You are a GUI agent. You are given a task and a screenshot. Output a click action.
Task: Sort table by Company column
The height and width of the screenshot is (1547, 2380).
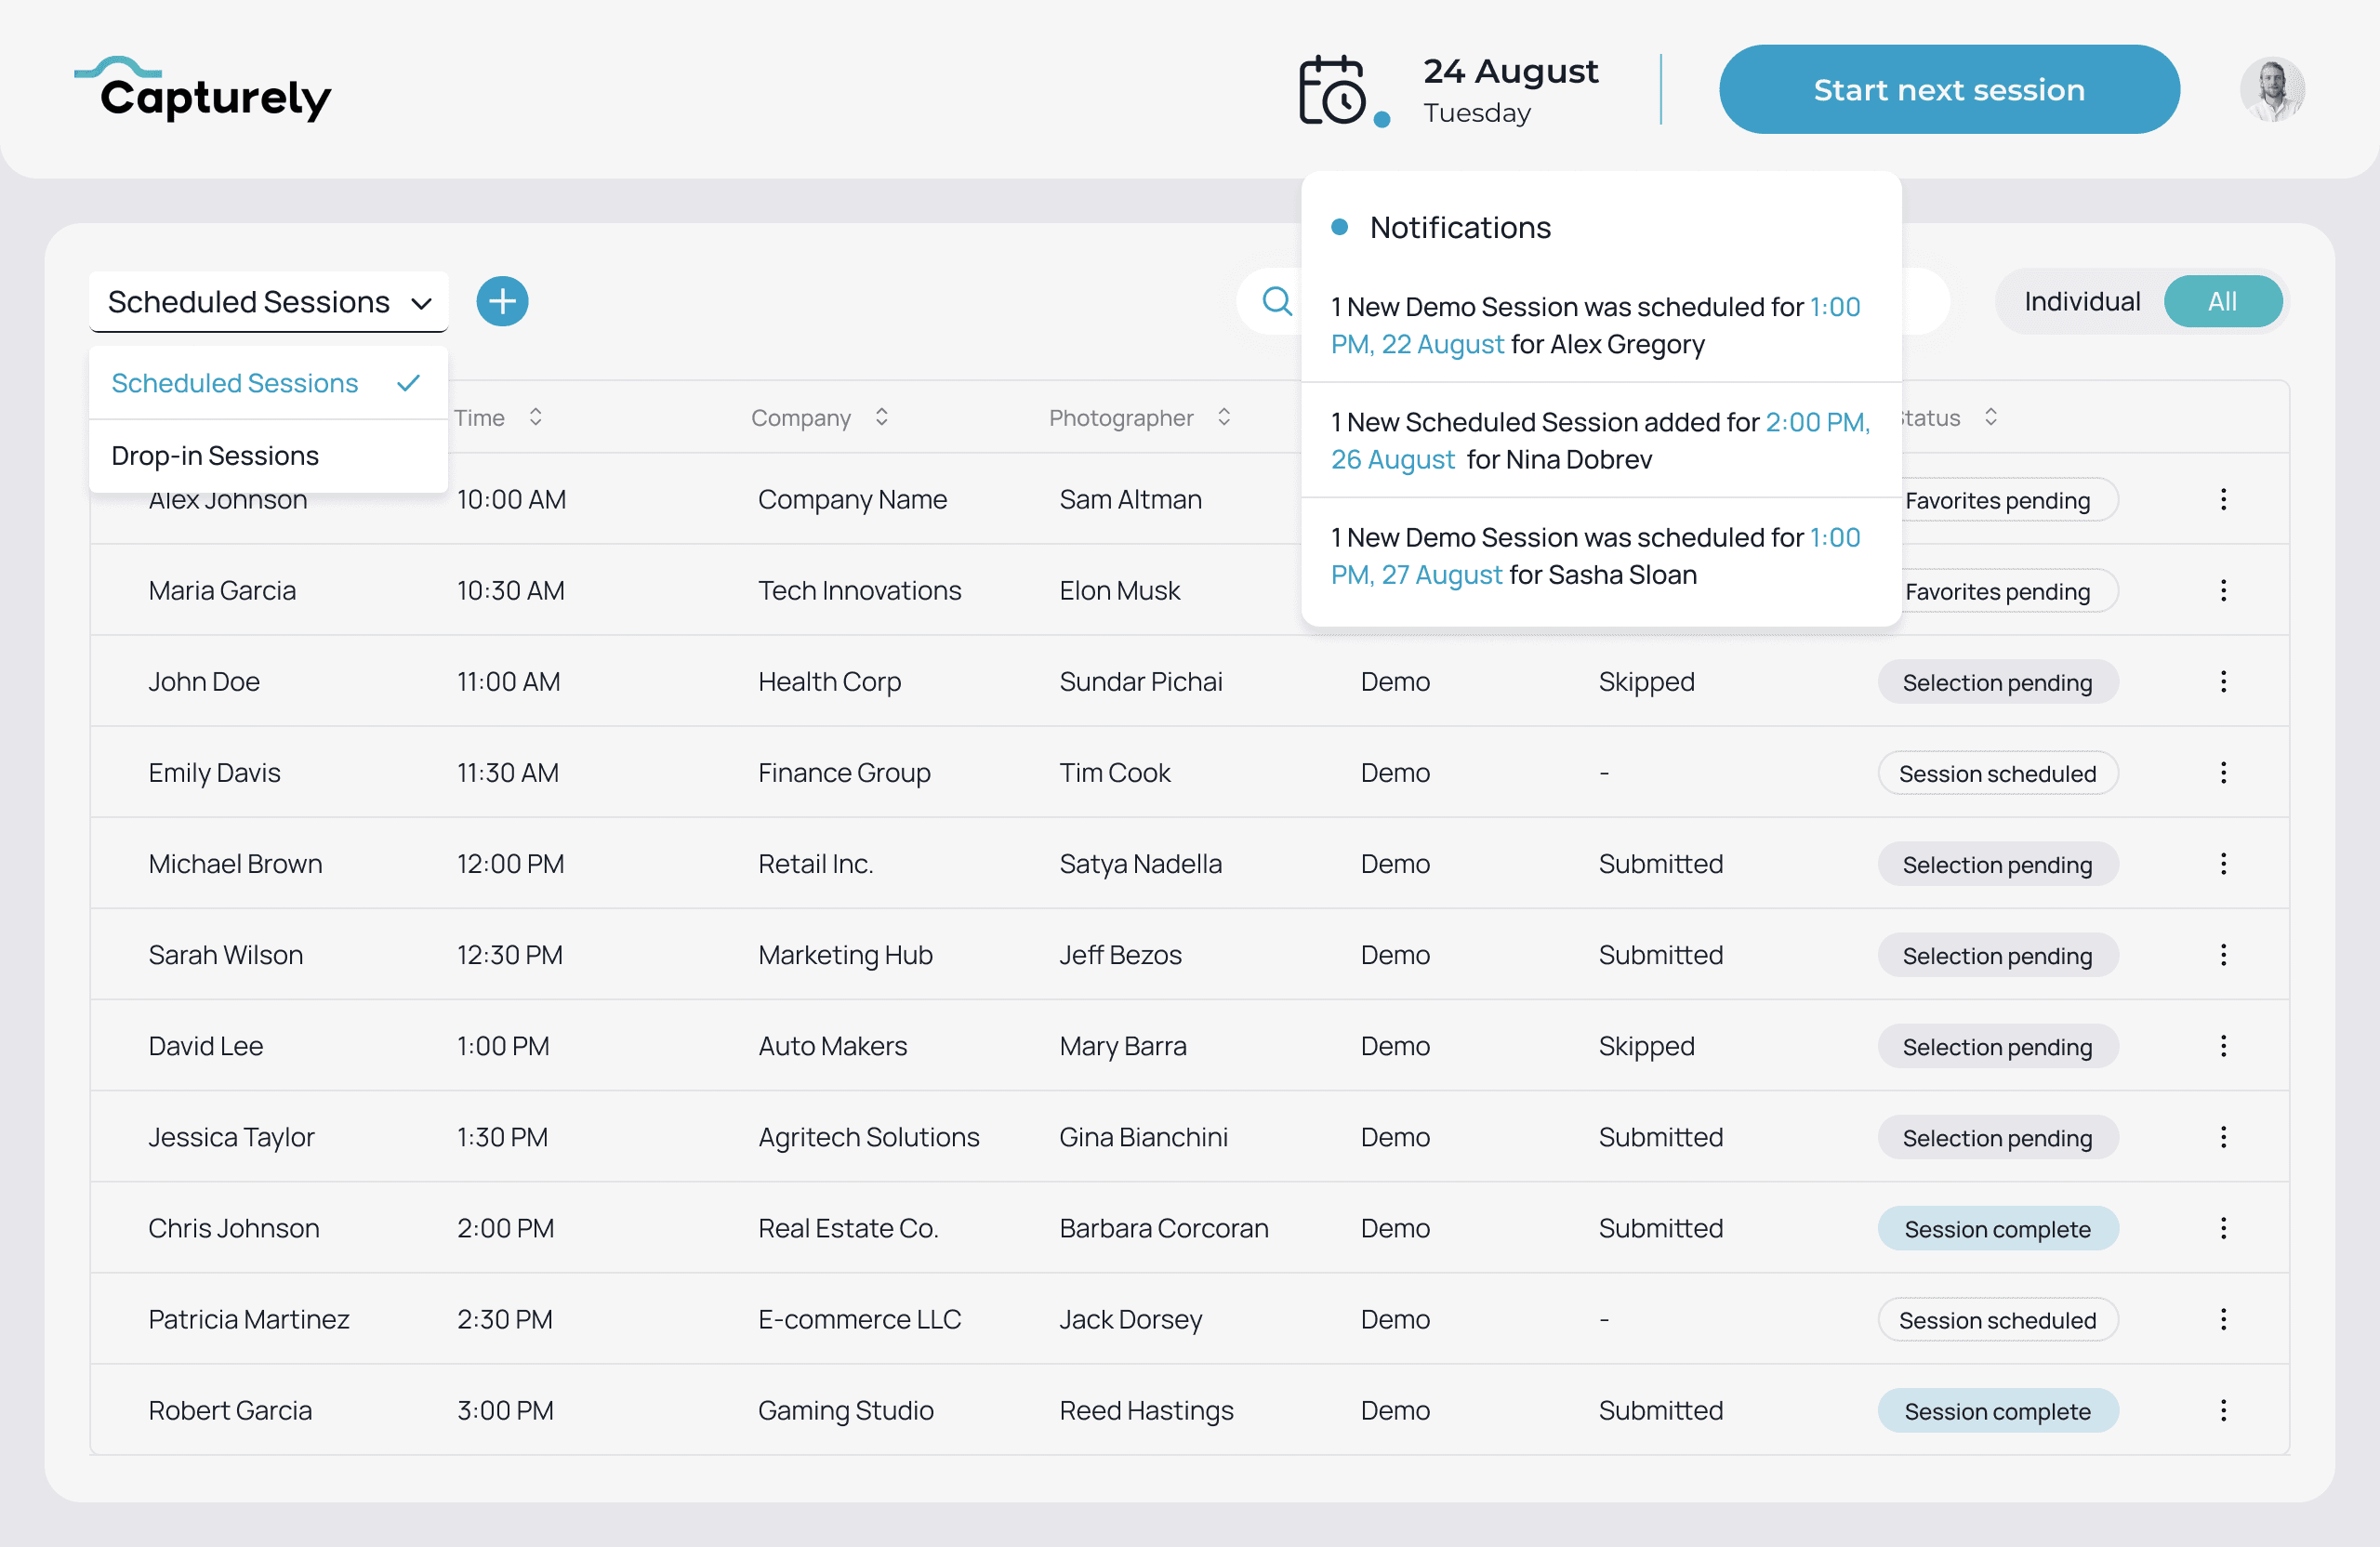pos(881,417)
